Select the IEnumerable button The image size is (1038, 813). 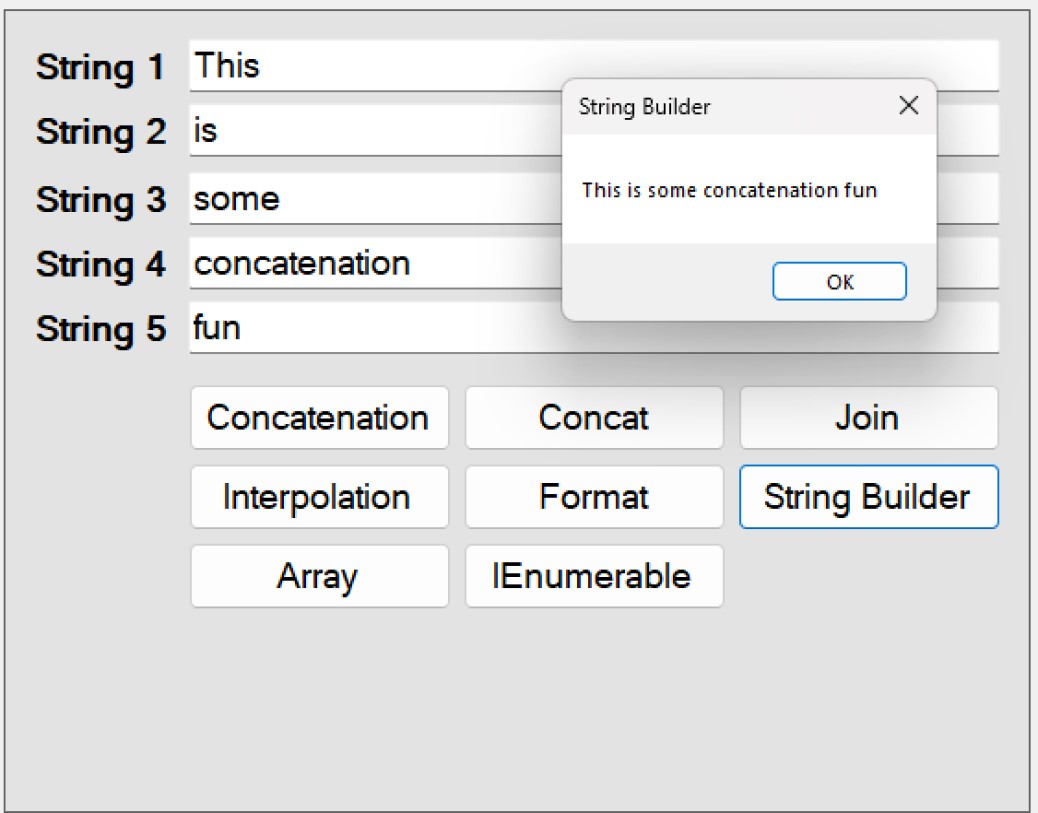click(594, 576)
